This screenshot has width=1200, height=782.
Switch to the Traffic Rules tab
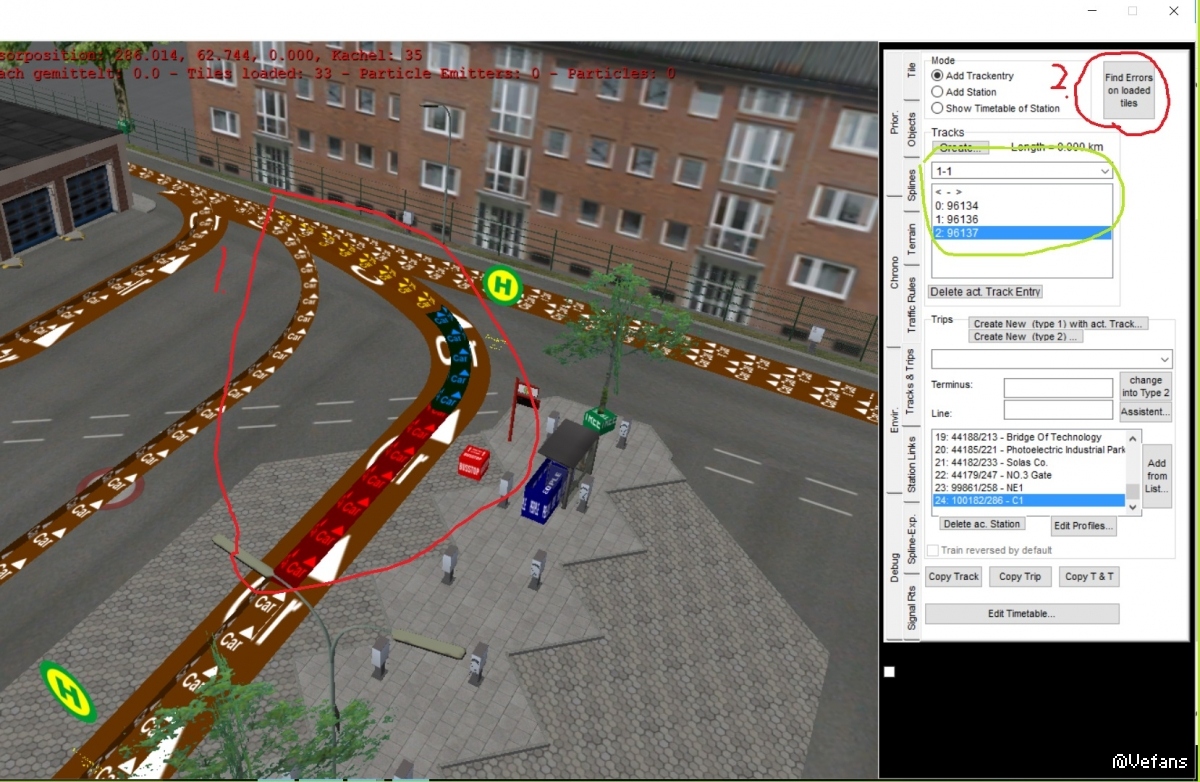pyautogui.click(x=911, y=305)
